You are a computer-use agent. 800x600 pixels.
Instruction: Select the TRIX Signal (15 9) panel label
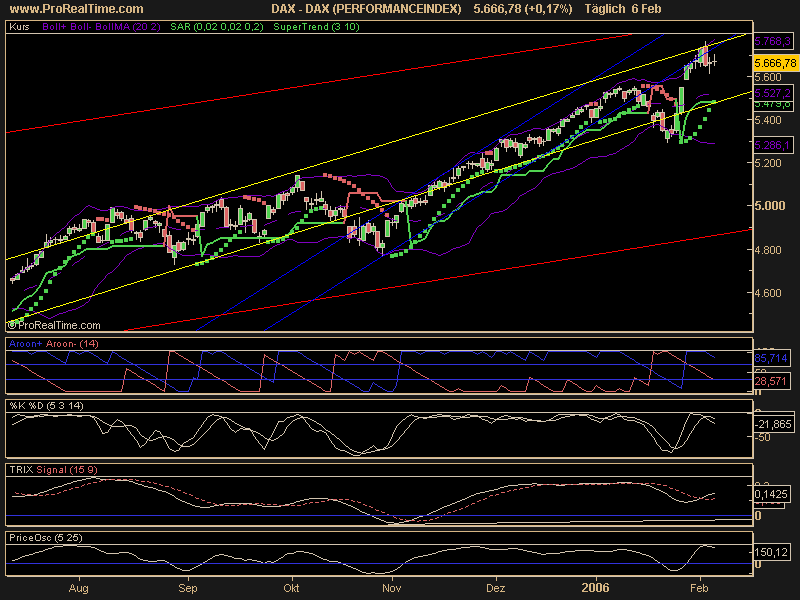click(54, 469)
